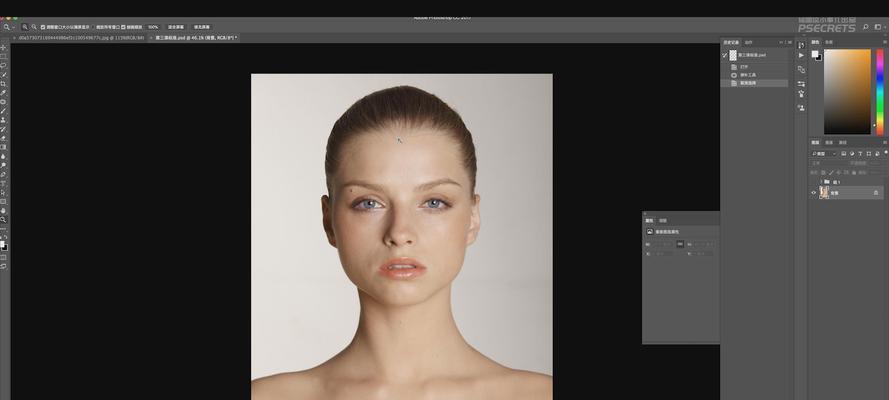Click toolbox foreground color swatch
This screenshot has height=400, width=889.
pyautogui.click(x=2, y=244)
